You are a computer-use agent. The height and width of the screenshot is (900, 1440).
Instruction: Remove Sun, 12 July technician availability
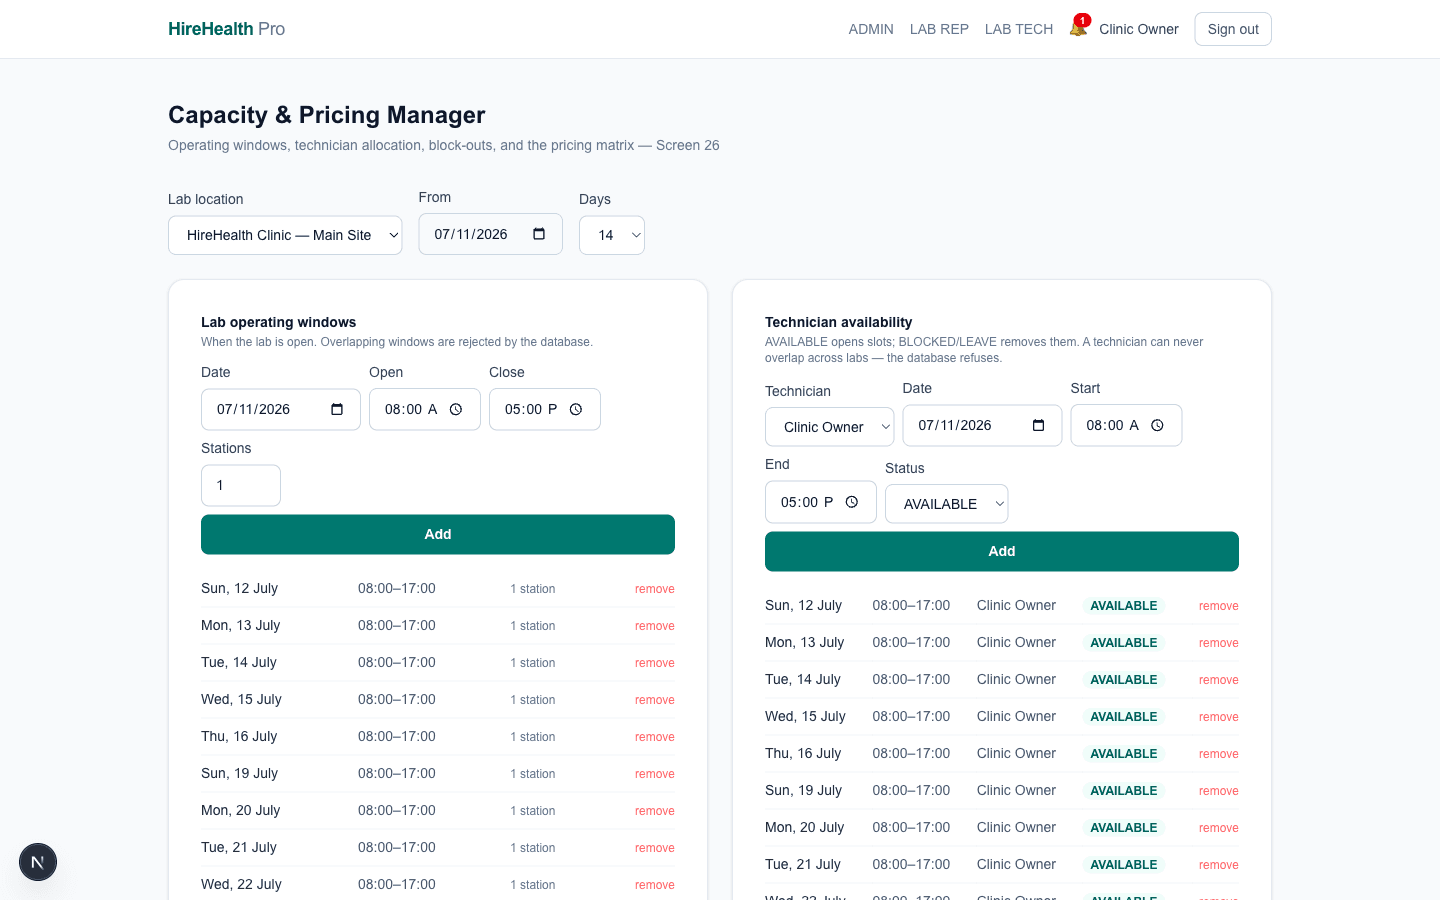[1219, 606]
